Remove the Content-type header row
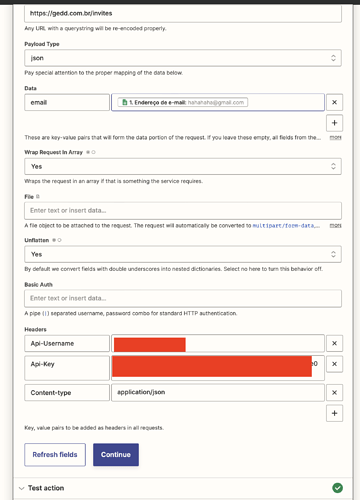This screenshot has width=360, height=500. click(x=334, y=393)
